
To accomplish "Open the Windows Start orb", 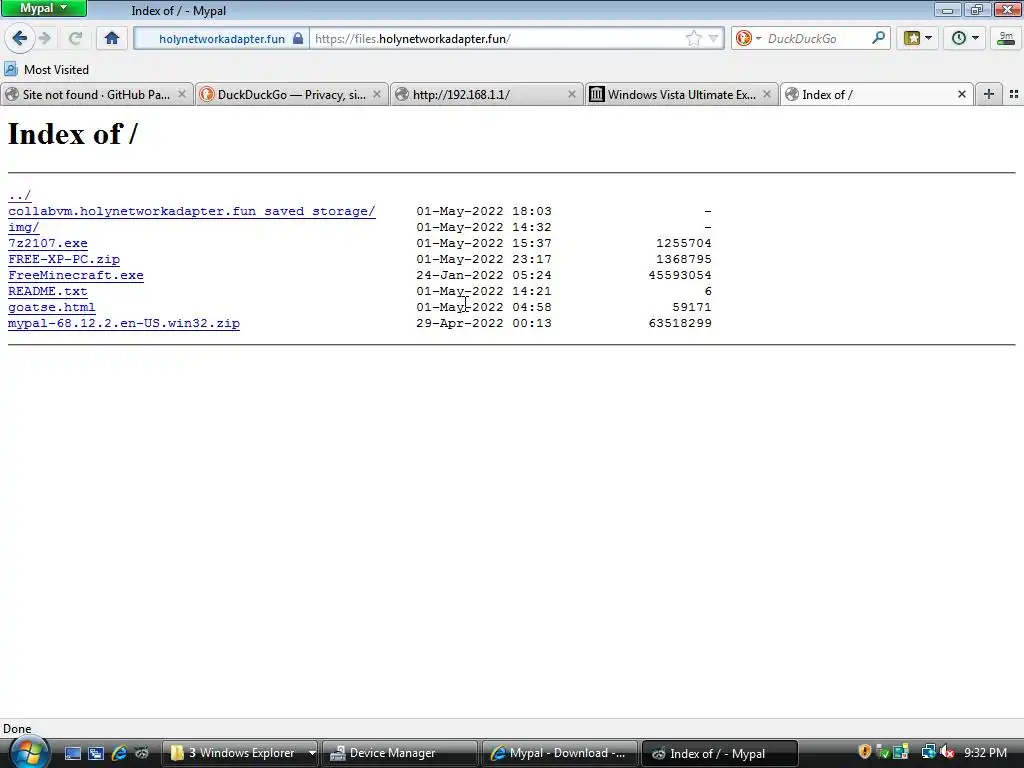I will point(29,752).
